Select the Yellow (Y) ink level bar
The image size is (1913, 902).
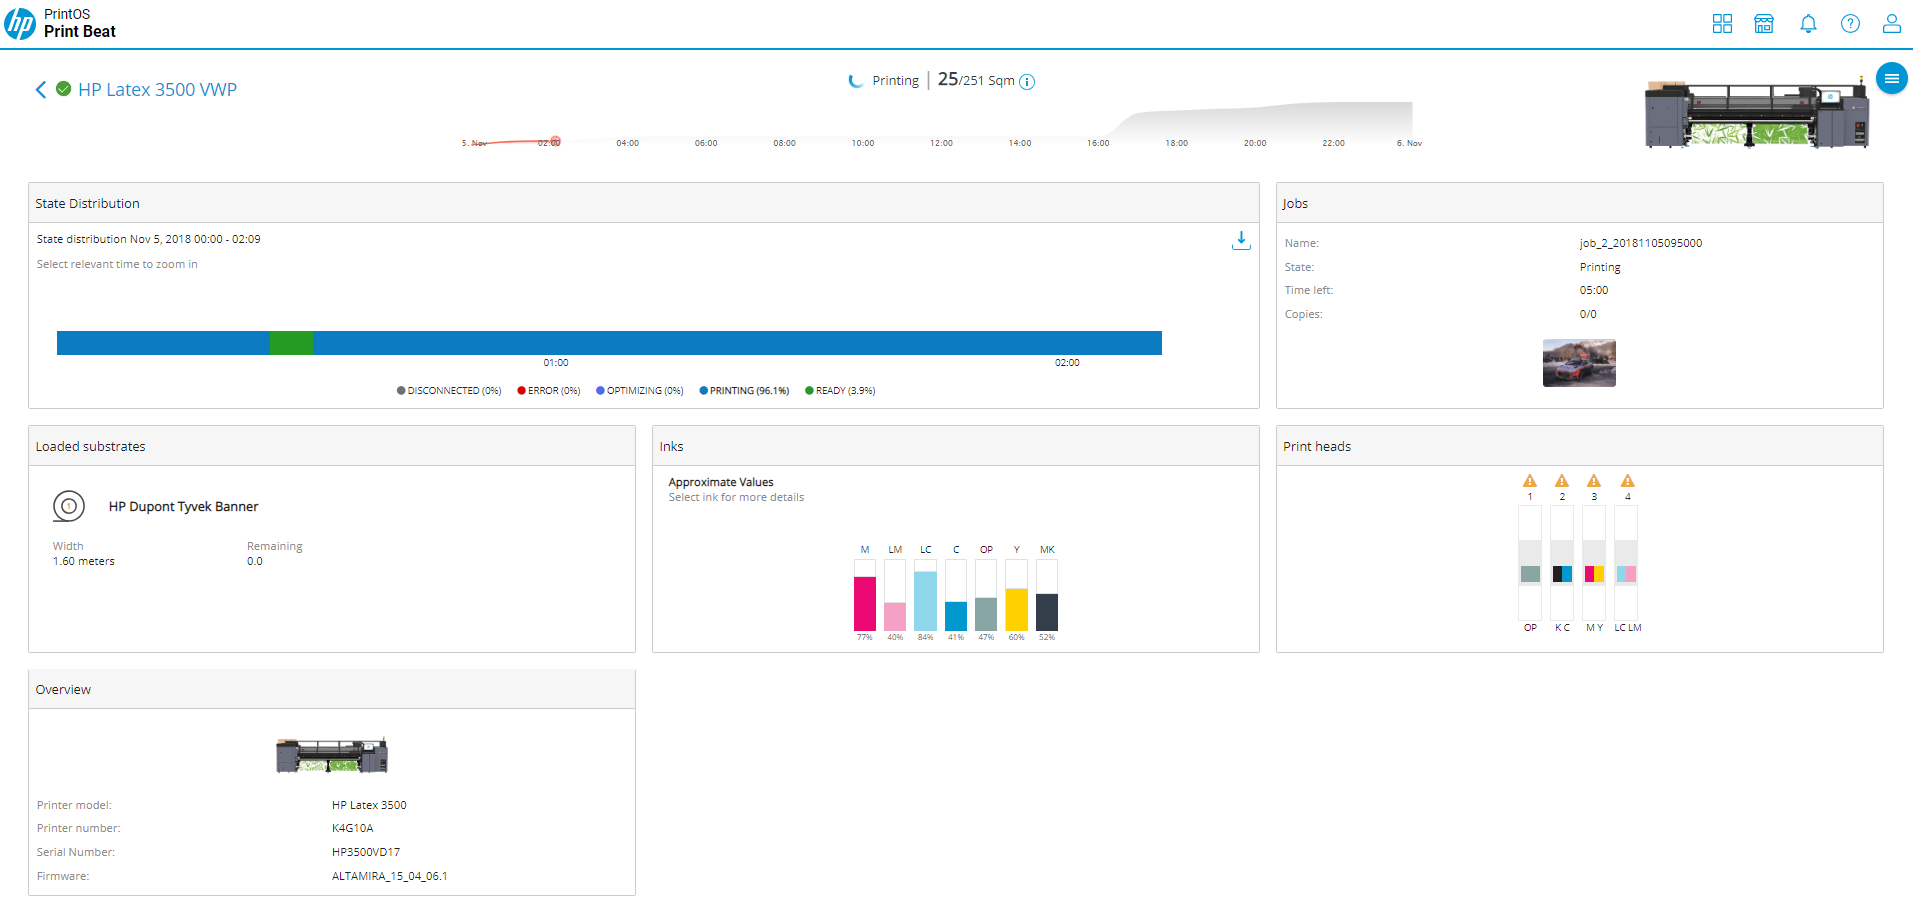click(1017, 595)
